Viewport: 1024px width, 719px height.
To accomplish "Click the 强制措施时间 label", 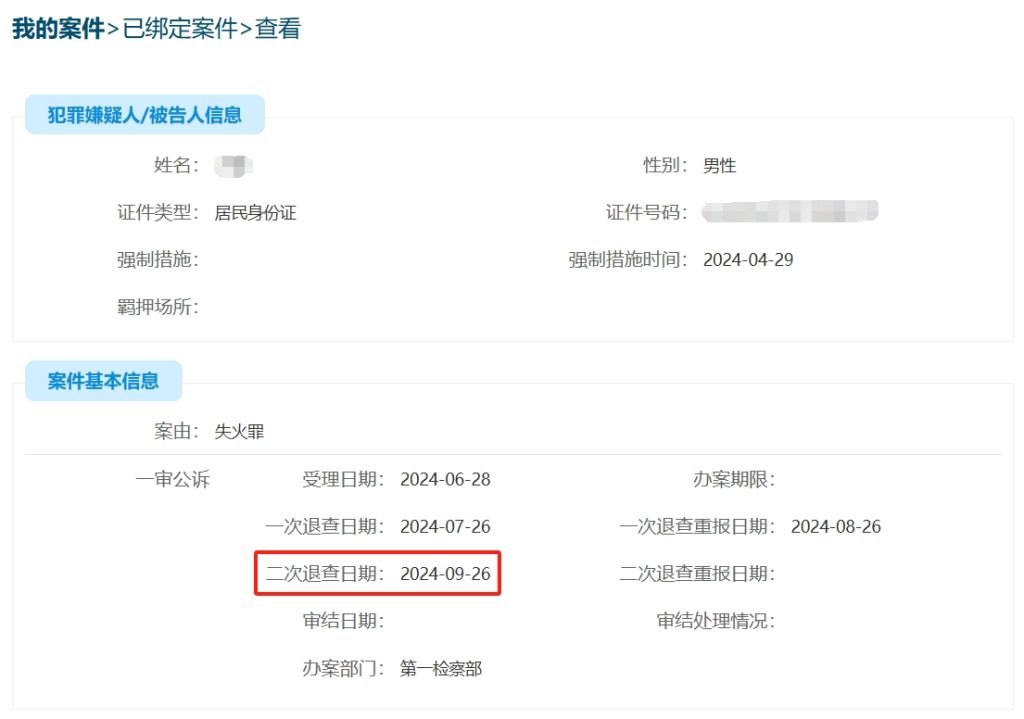I will [628, 259].
